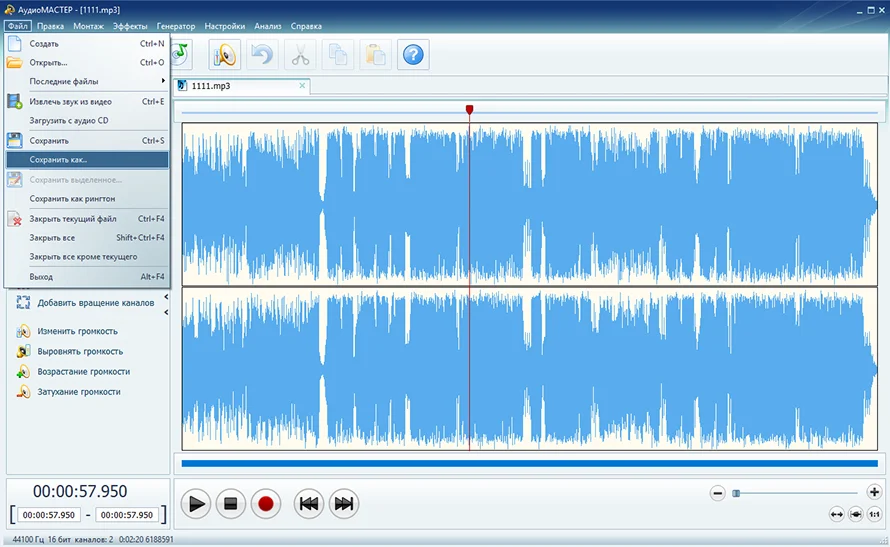Viewport: 890px width, 547px height.
Task: Open the Эффекты menu
Action: (x=130, y=26)
